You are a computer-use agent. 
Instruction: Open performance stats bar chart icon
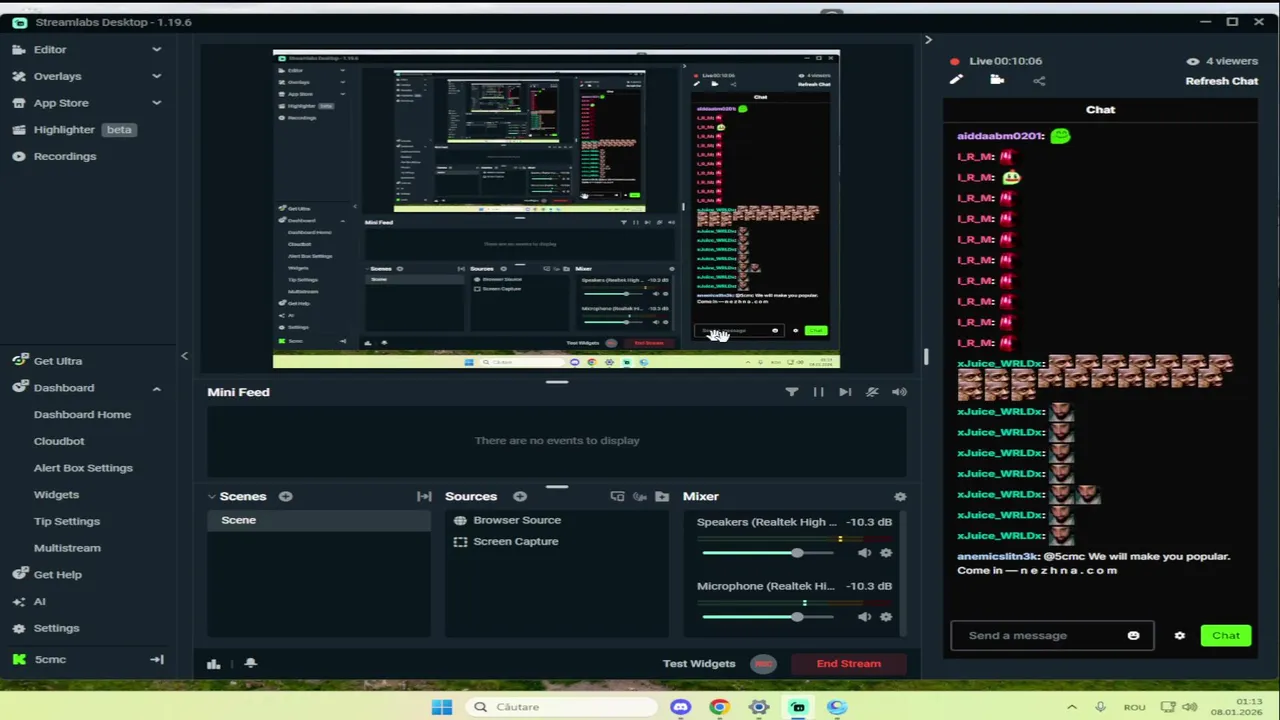pos(213,664)
